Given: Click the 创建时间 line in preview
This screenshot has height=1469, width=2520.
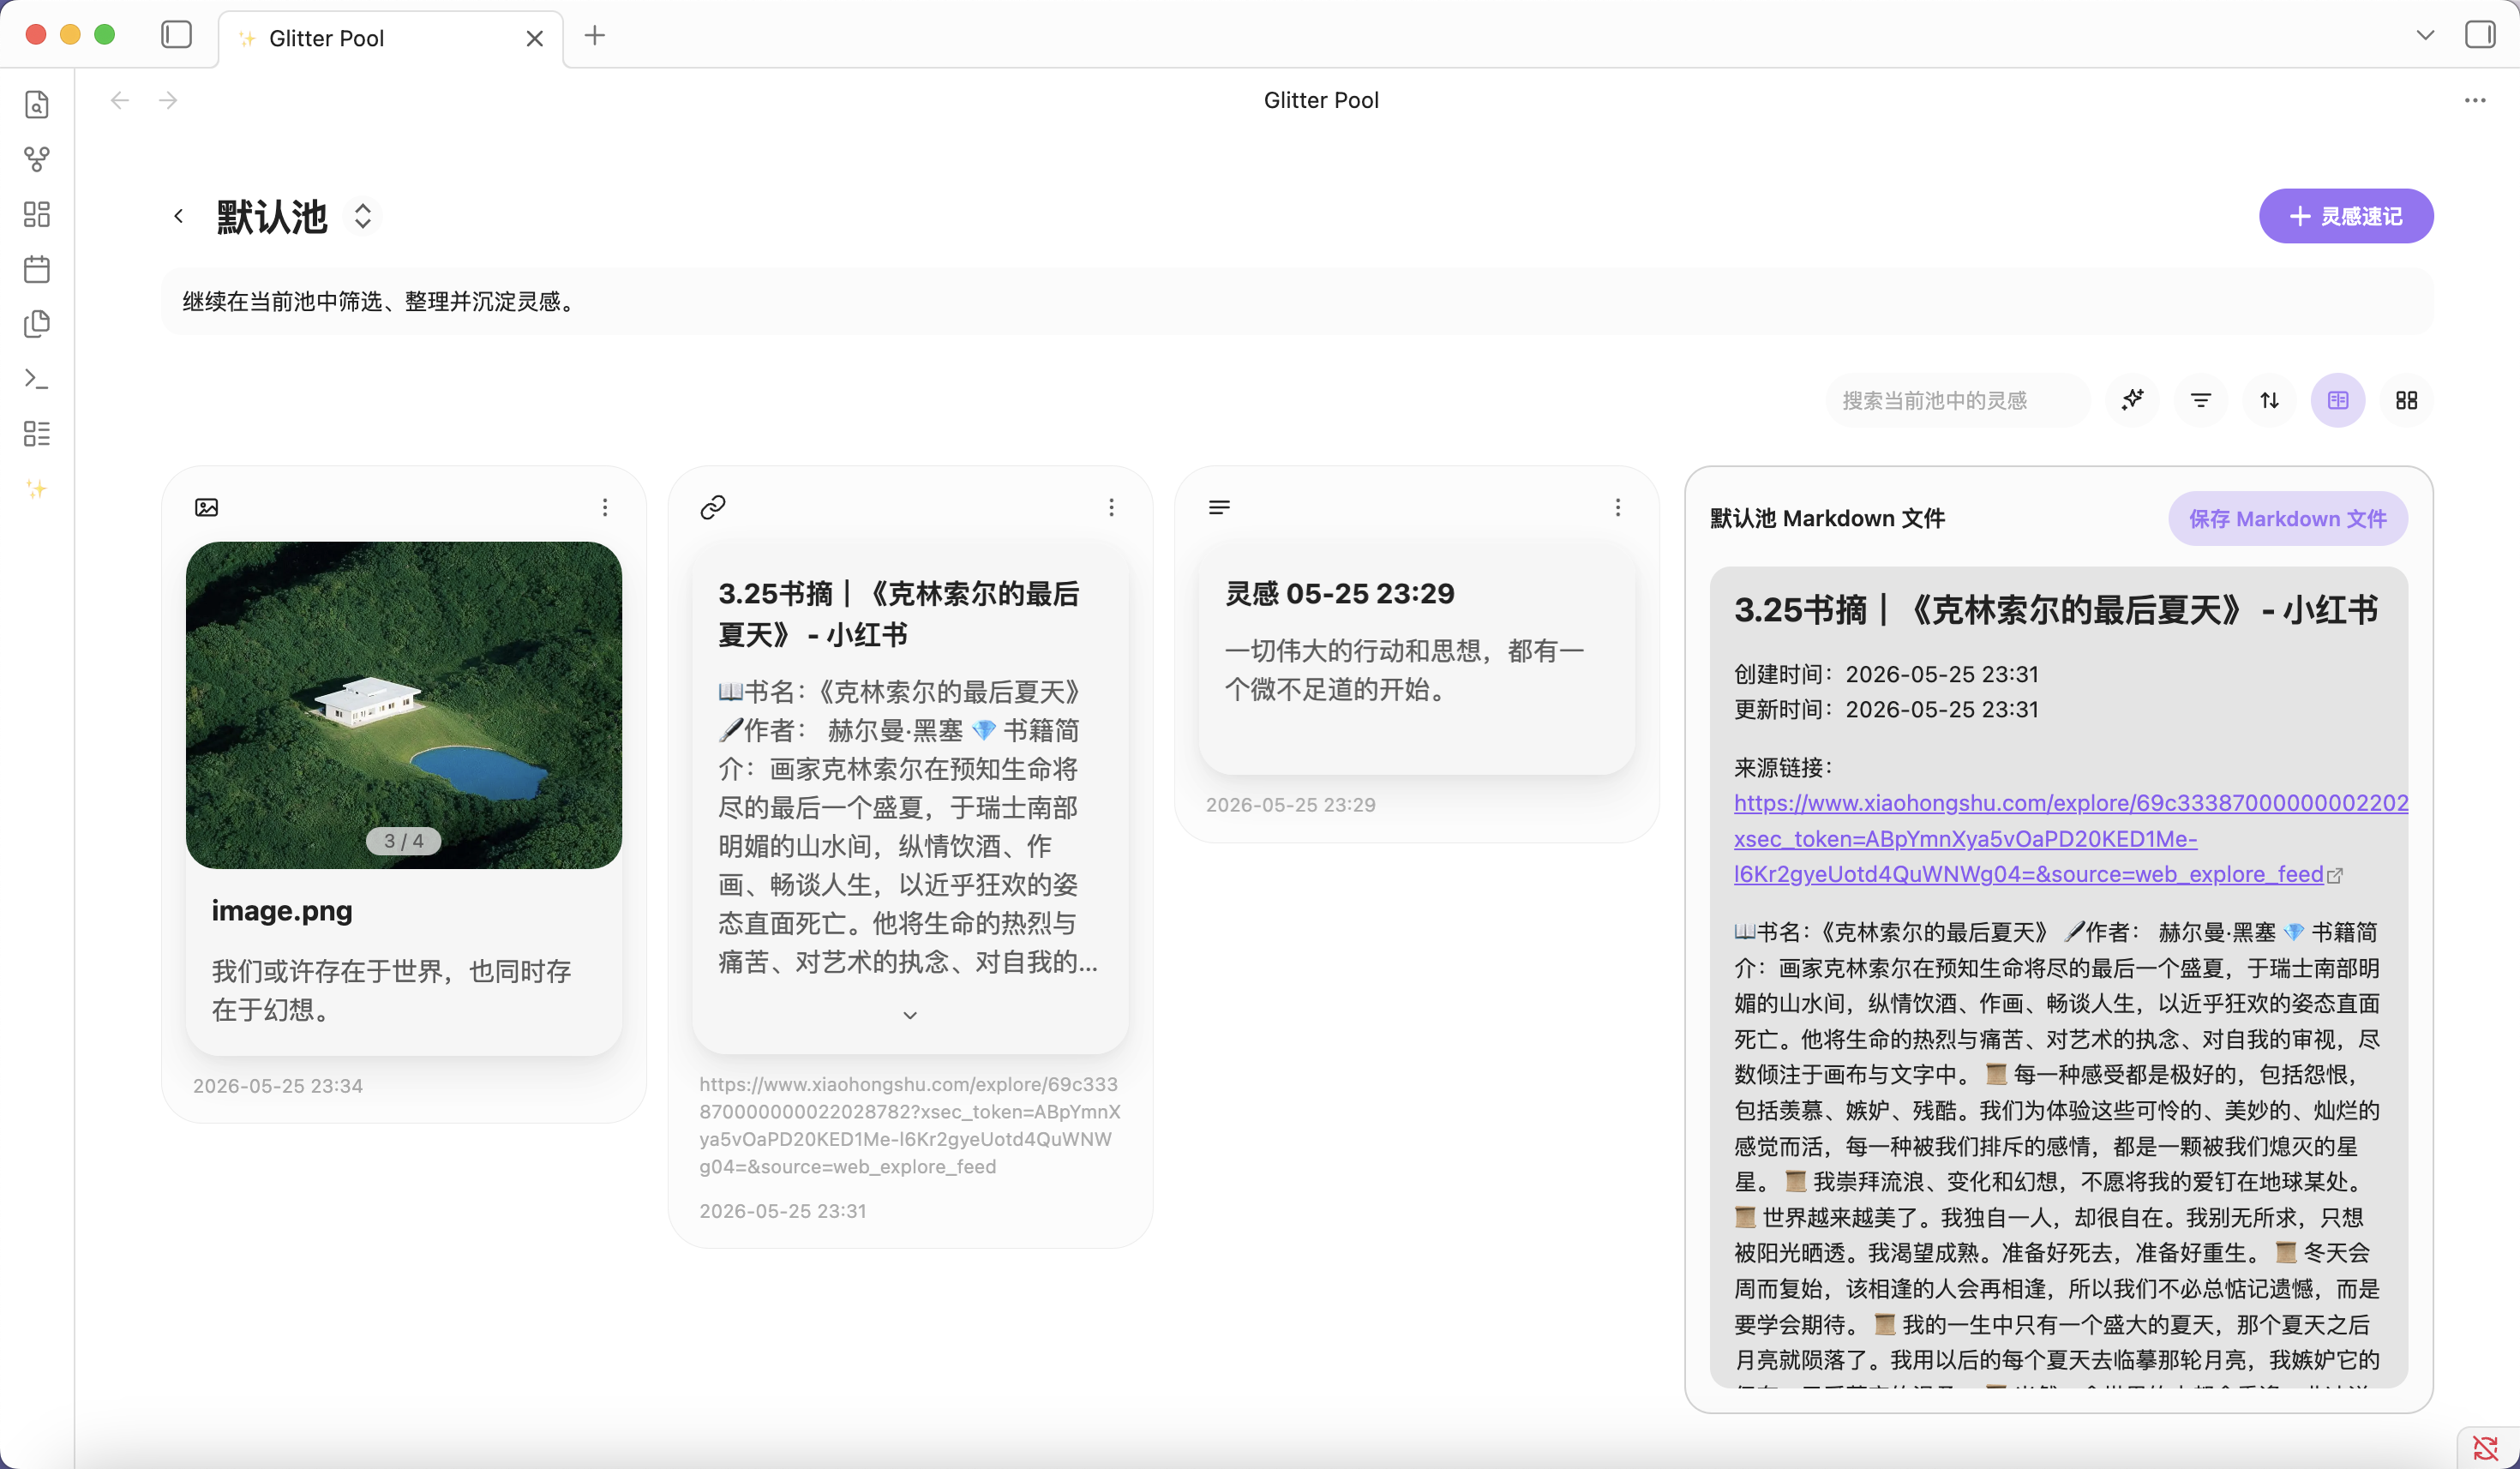Looking at the screenshot, I should 1886,674.
